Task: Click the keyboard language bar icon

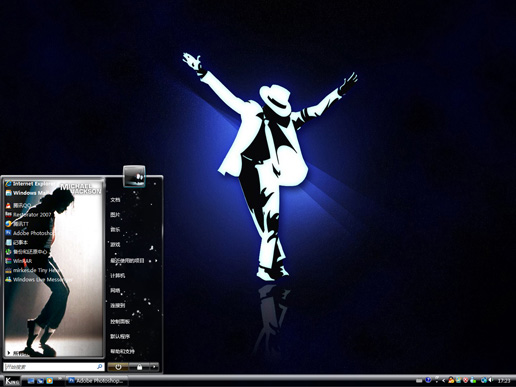Action: tap(419, 380)
